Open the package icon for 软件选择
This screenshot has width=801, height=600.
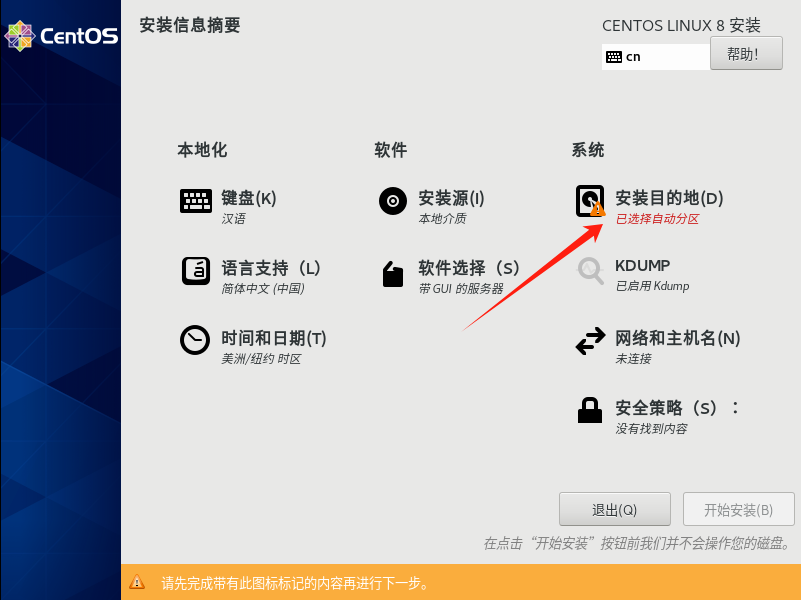393,274
